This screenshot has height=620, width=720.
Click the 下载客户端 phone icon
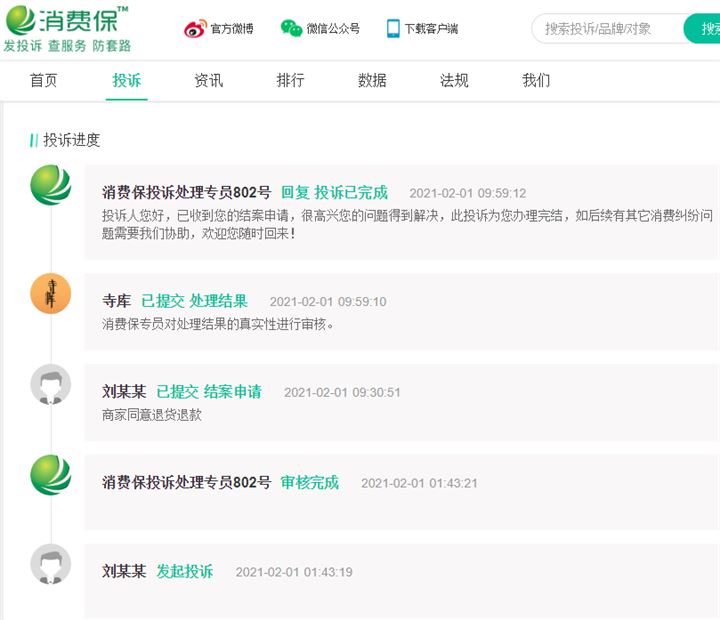(393, 28)
